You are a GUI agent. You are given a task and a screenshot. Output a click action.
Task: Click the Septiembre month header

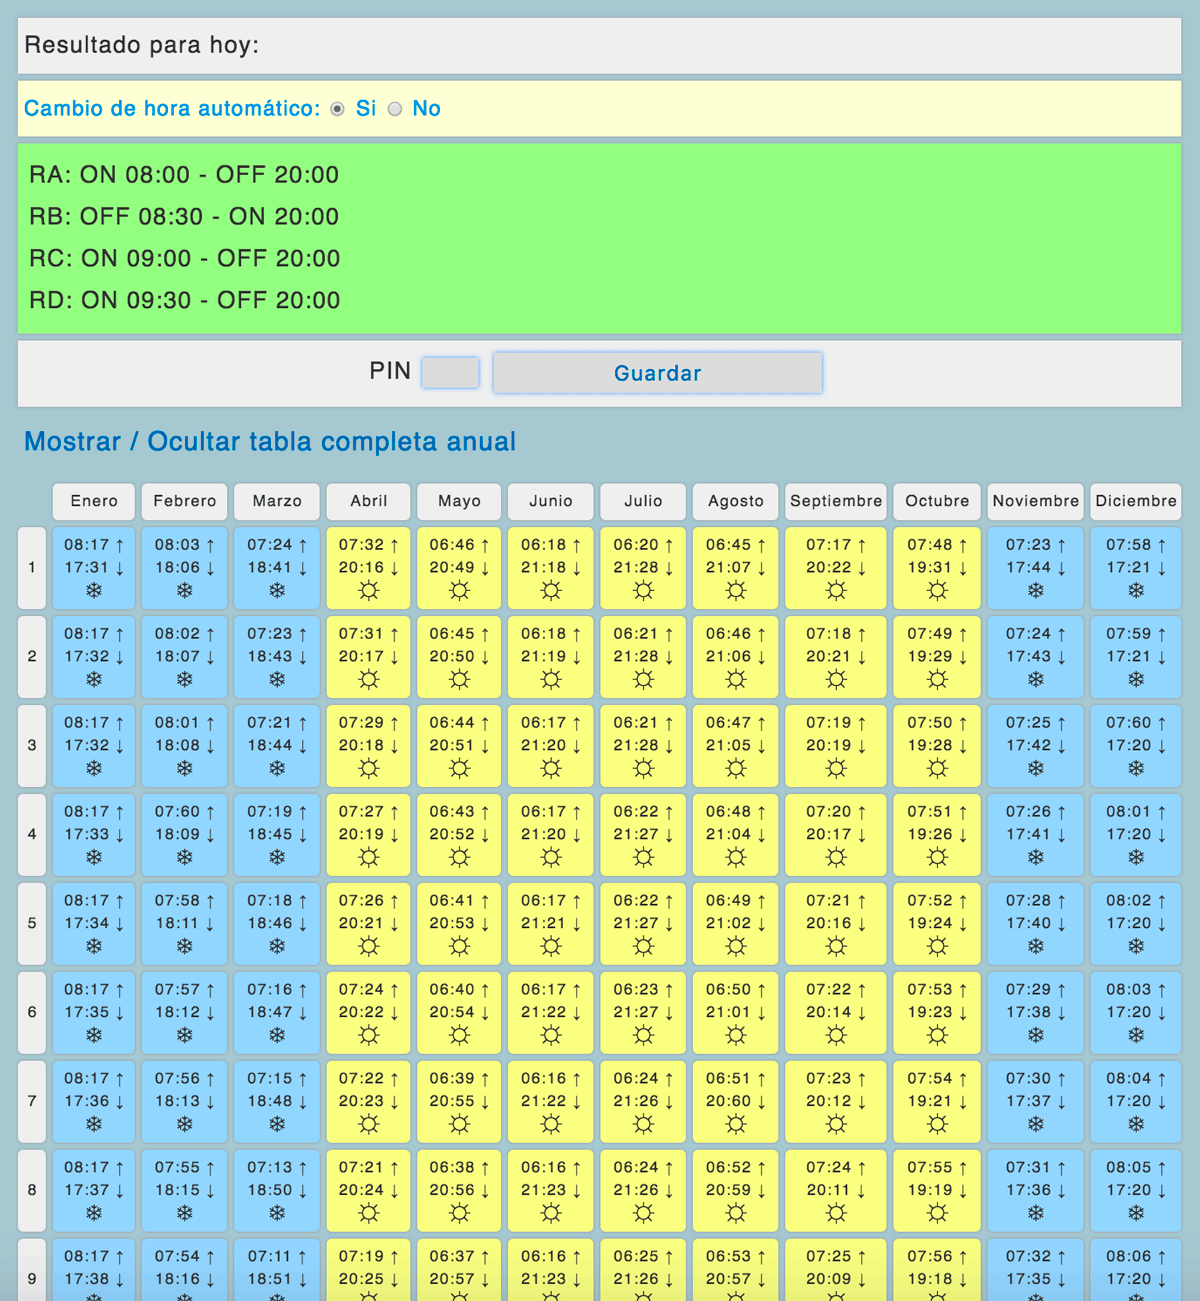(836, 501)
